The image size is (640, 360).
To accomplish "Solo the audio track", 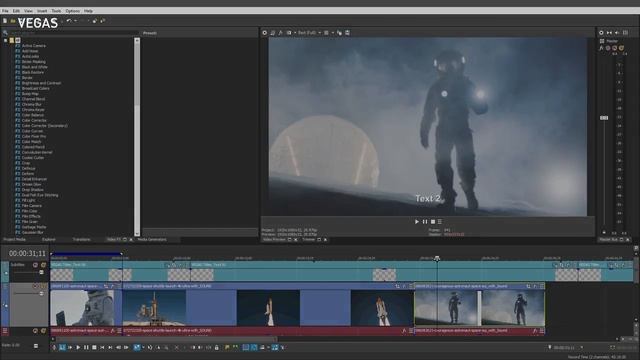I will pyautogui.click(x=43, y=331).
